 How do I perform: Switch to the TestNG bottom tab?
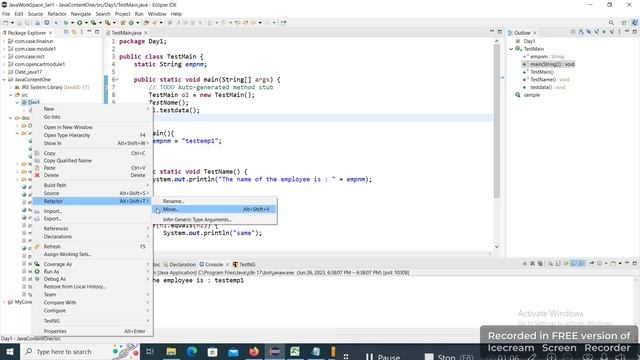(x=244, y=264)
